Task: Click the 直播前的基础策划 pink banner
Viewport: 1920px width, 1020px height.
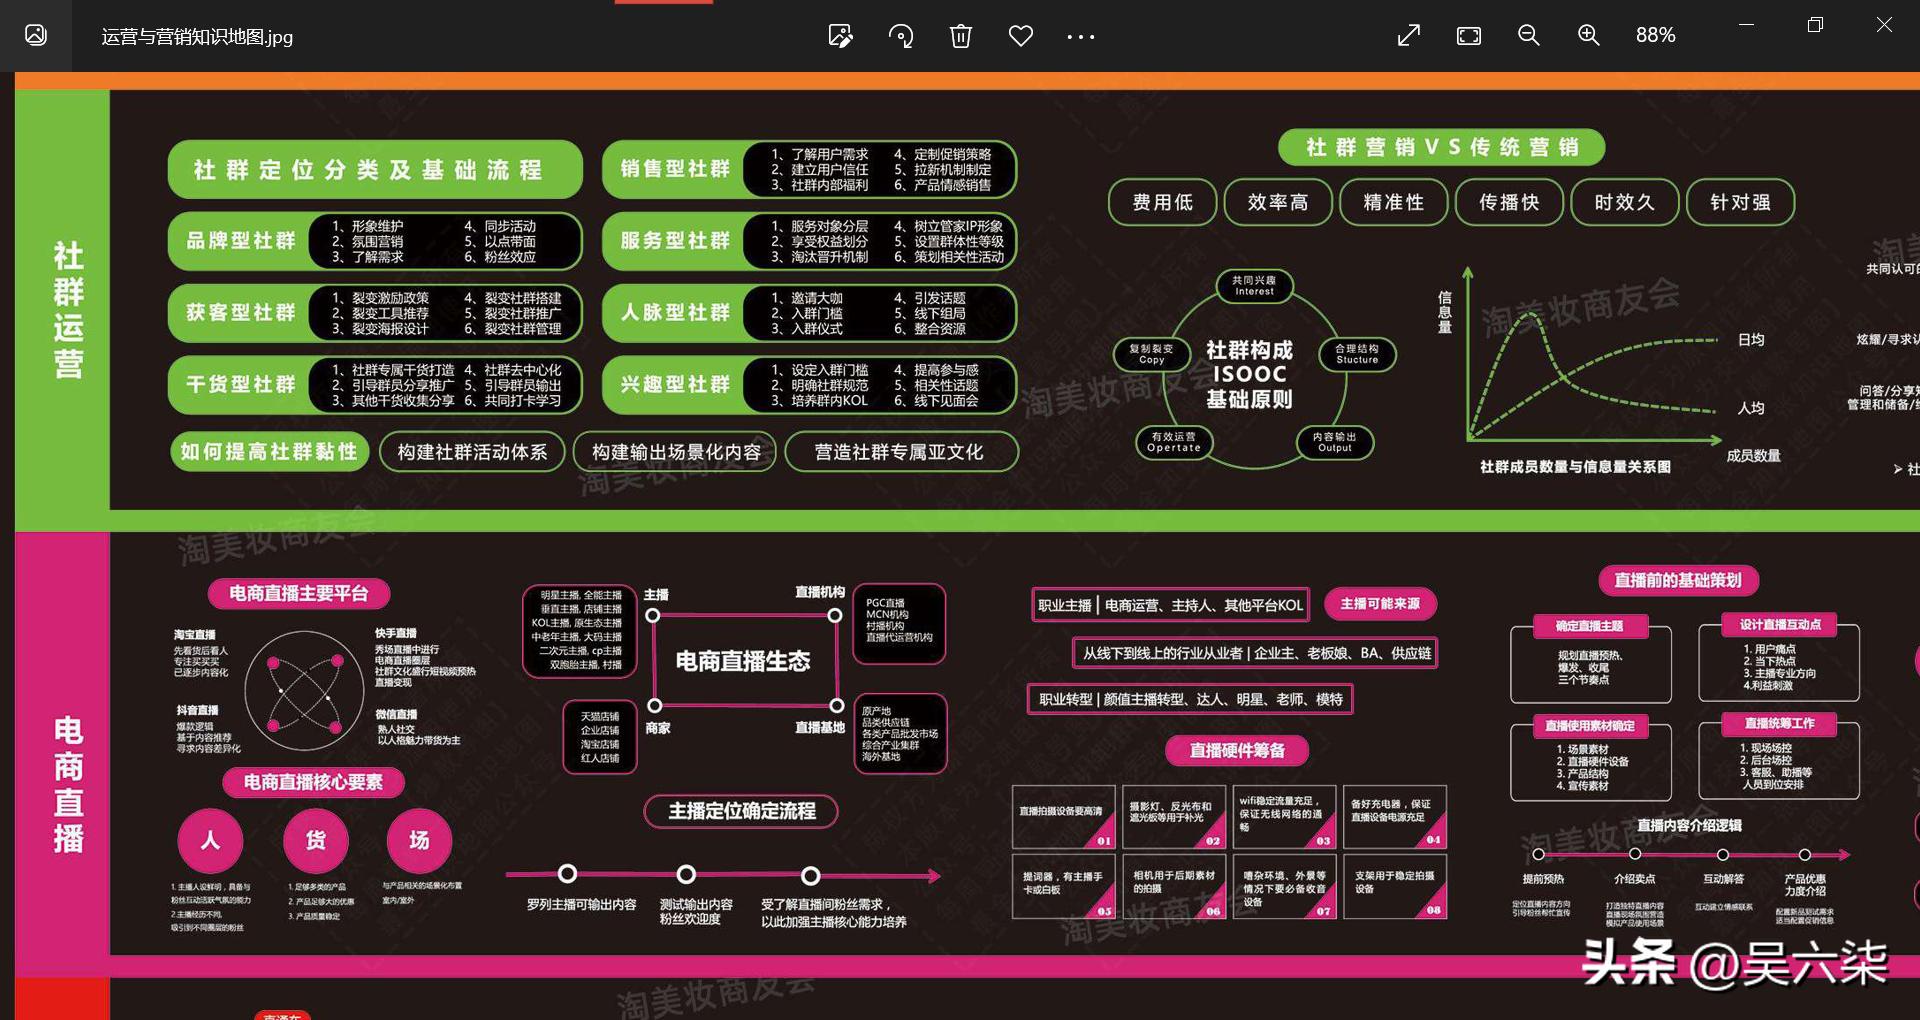Action: 1677,581
